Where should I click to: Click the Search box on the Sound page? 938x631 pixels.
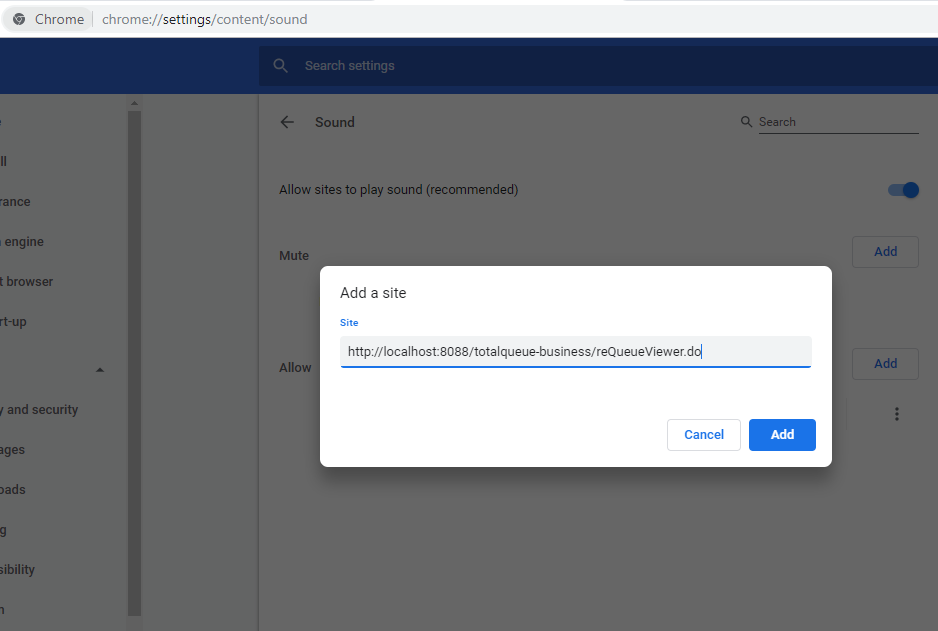click(x=838, y=122)
